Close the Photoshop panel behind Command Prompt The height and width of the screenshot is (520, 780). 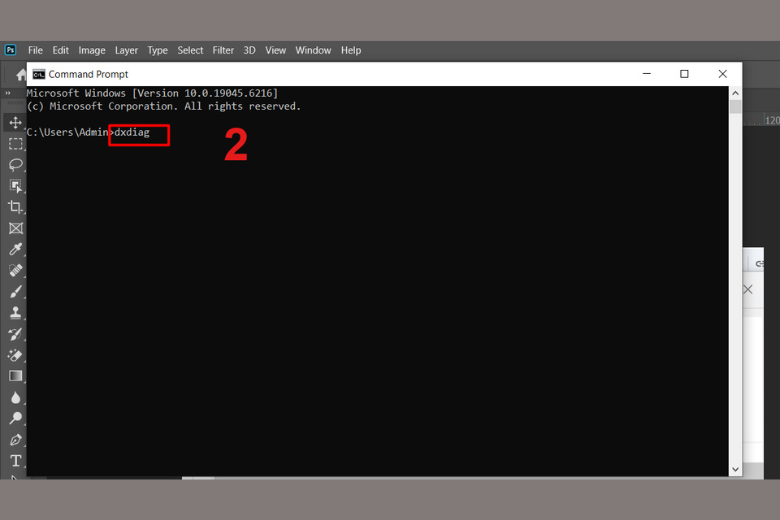748,290
